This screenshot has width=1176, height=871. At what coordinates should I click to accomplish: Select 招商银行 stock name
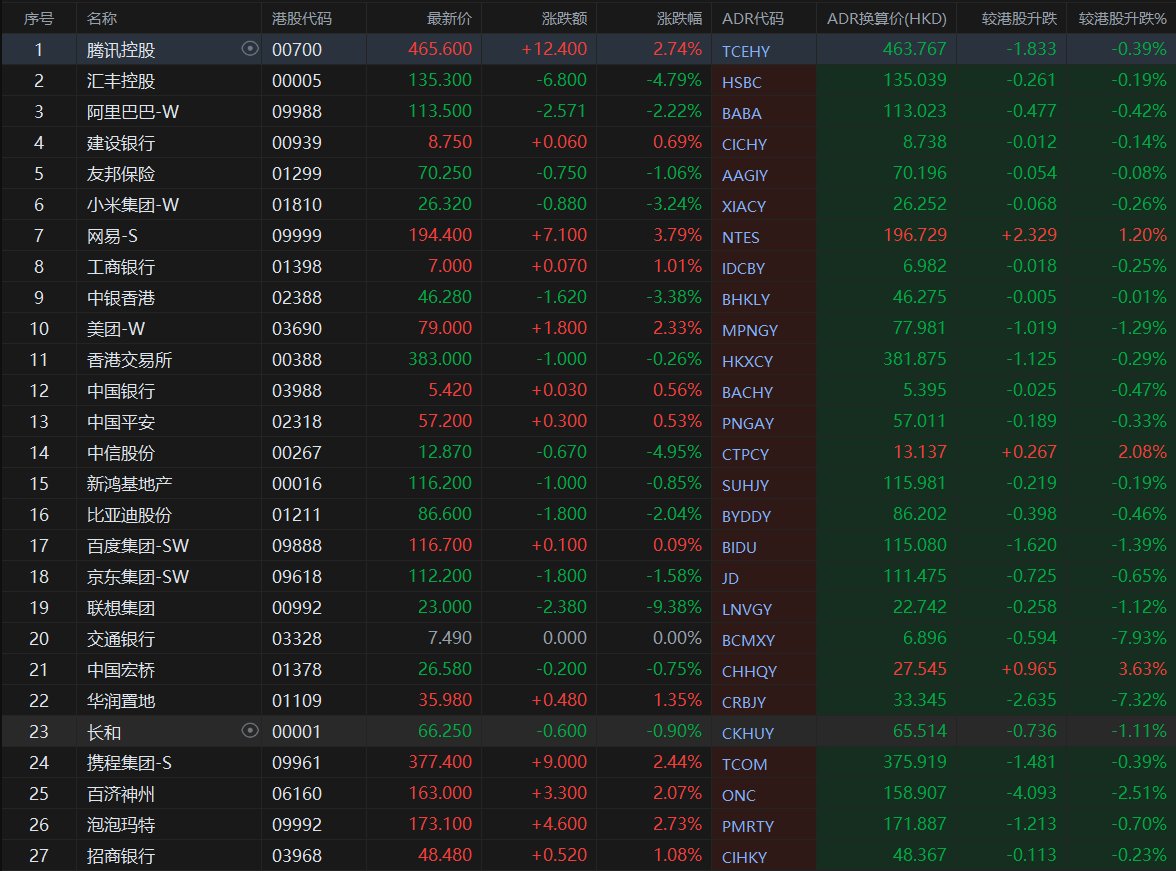(121, 856)
